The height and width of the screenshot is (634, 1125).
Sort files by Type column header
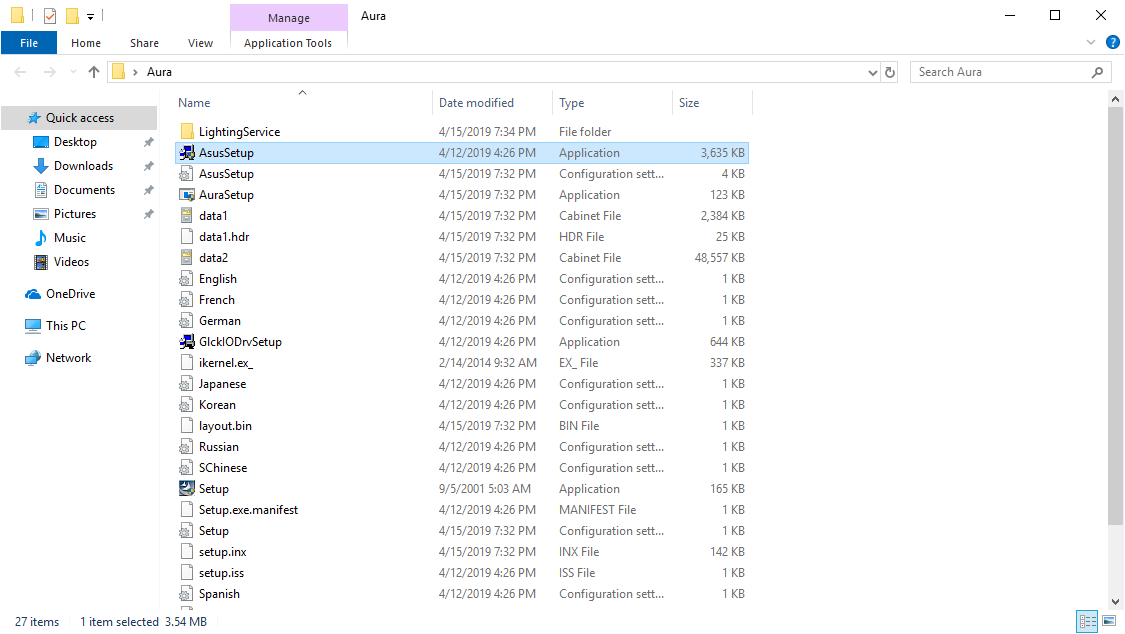tap(613, 103)
